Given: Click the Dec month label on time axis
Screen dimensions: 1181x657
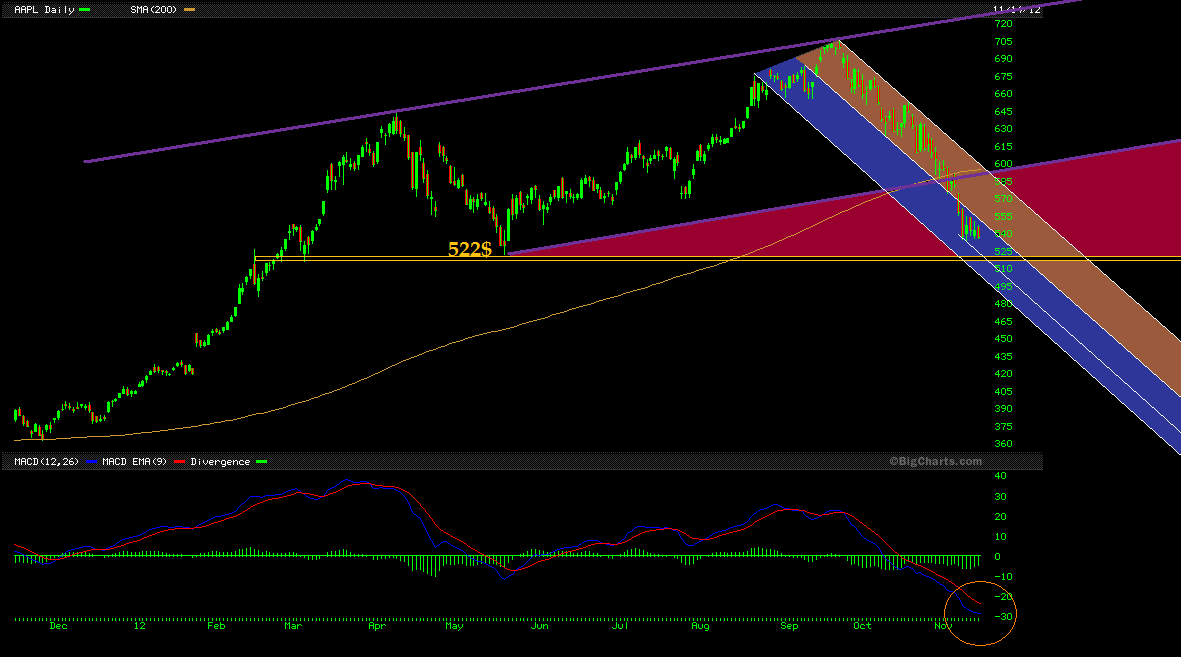Looking at the screenshot, I should pyautogui.click(x=58, y=626).
